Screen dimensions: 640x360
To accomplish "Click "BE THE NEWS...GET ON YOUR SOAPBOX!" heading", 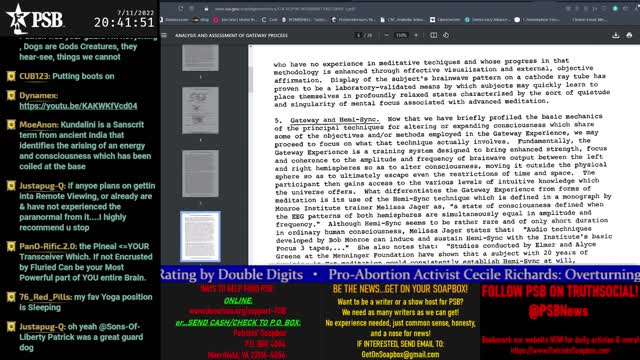I will pyautogui.click(x=400, y=289).
